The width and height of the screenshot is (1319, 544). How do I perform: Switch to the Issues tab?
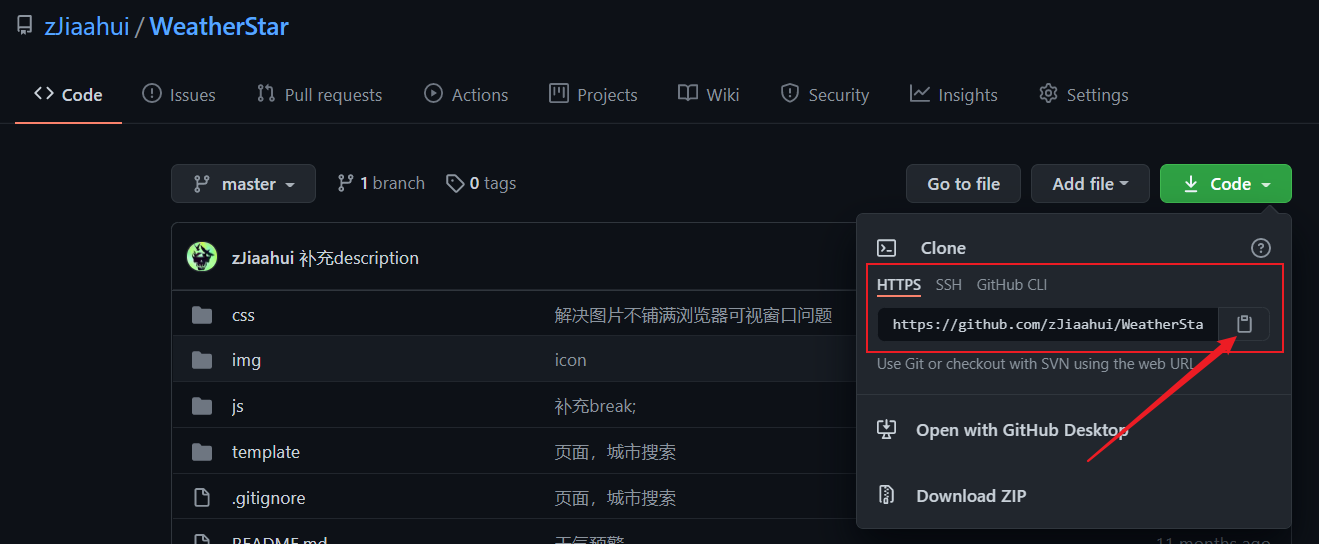[179, 94]
